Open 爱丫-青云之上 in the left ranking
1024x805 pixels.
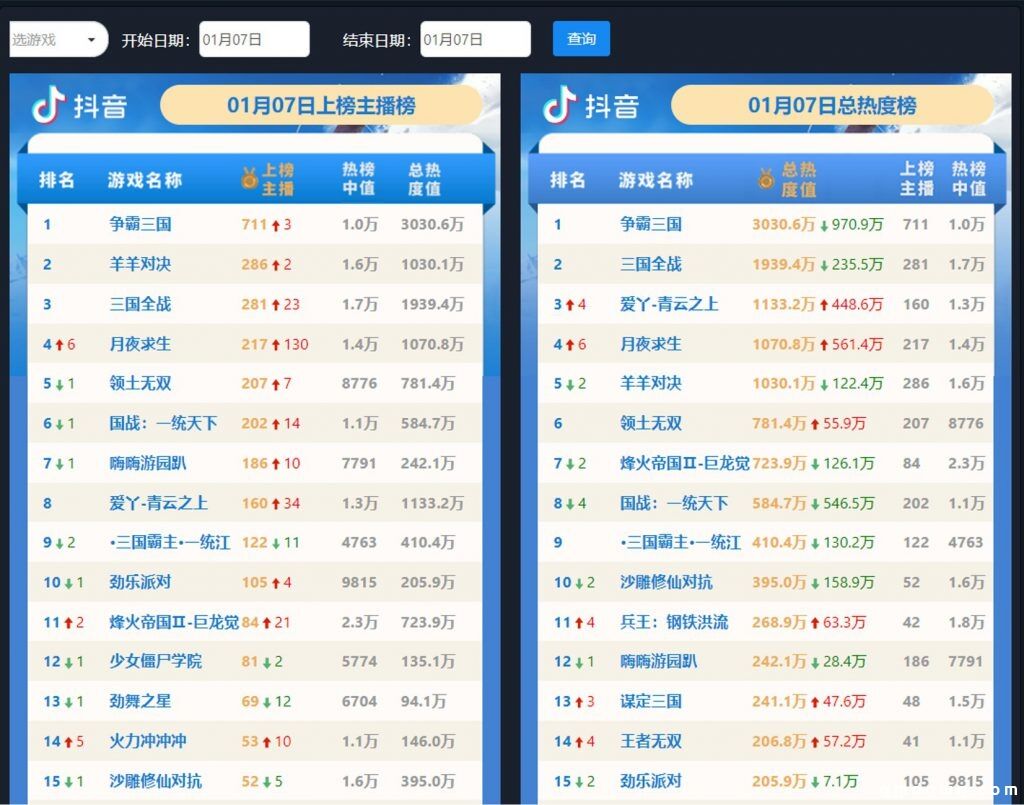pos(158,503)
